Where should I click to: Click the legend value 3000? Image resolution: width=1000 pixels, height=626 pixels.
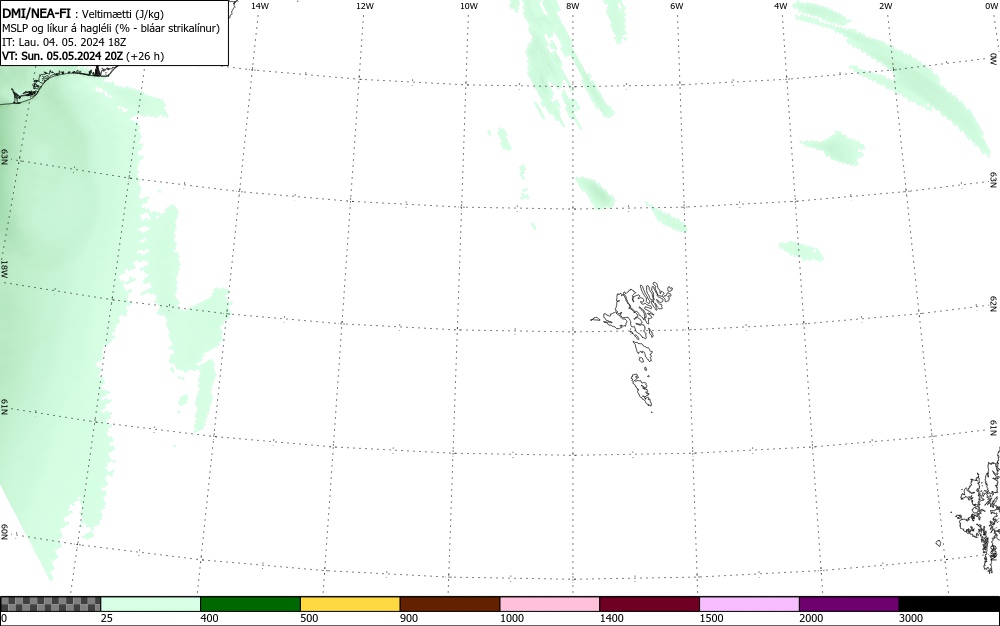pos(911,618)
